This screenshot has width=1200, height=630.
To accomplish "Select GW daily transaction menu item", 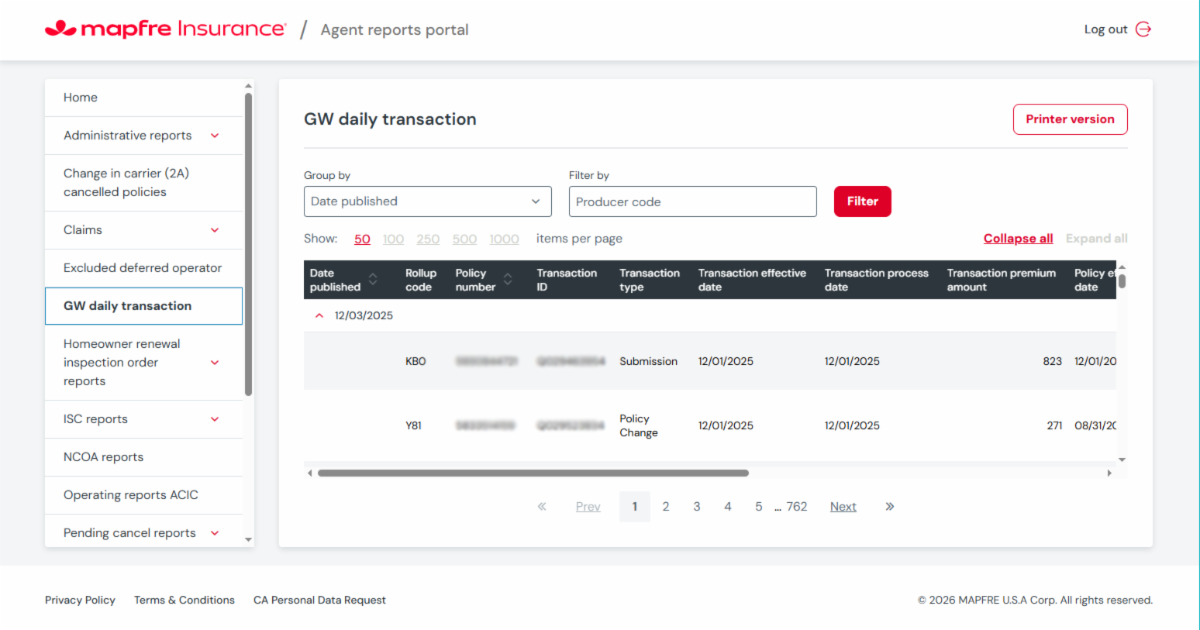I will [x=144, y=306].
